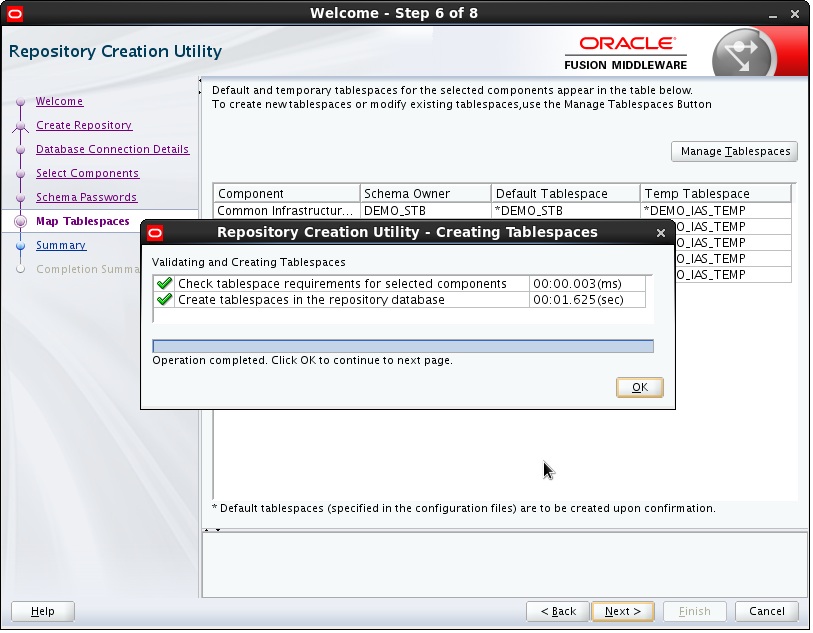Go Back to previous step
The image size is (813, 633).
click(x=558, y=612)
